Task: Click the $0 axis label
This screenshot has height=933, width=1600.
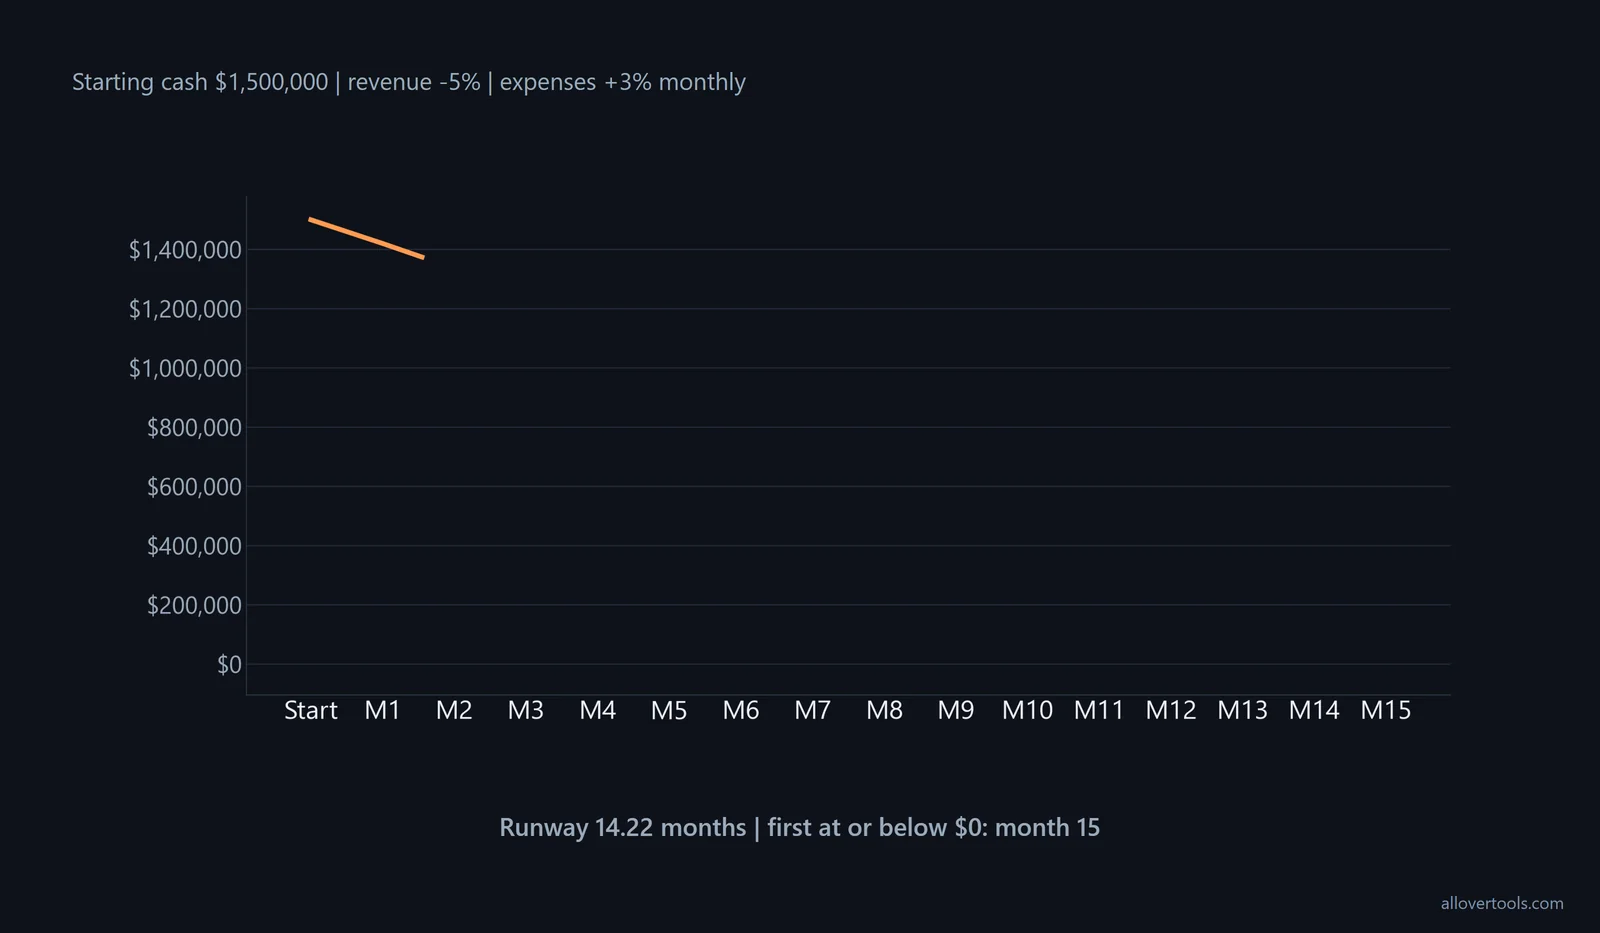Action: (229, 664)
